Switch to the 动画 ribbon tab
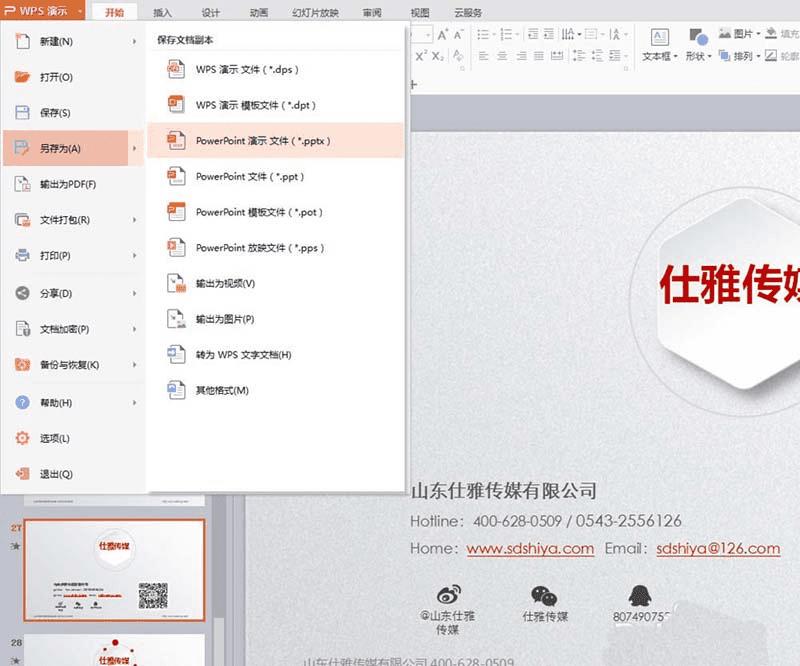Viewport: 800px width, 666px height. pyautogui.click(x=259, y=13)
